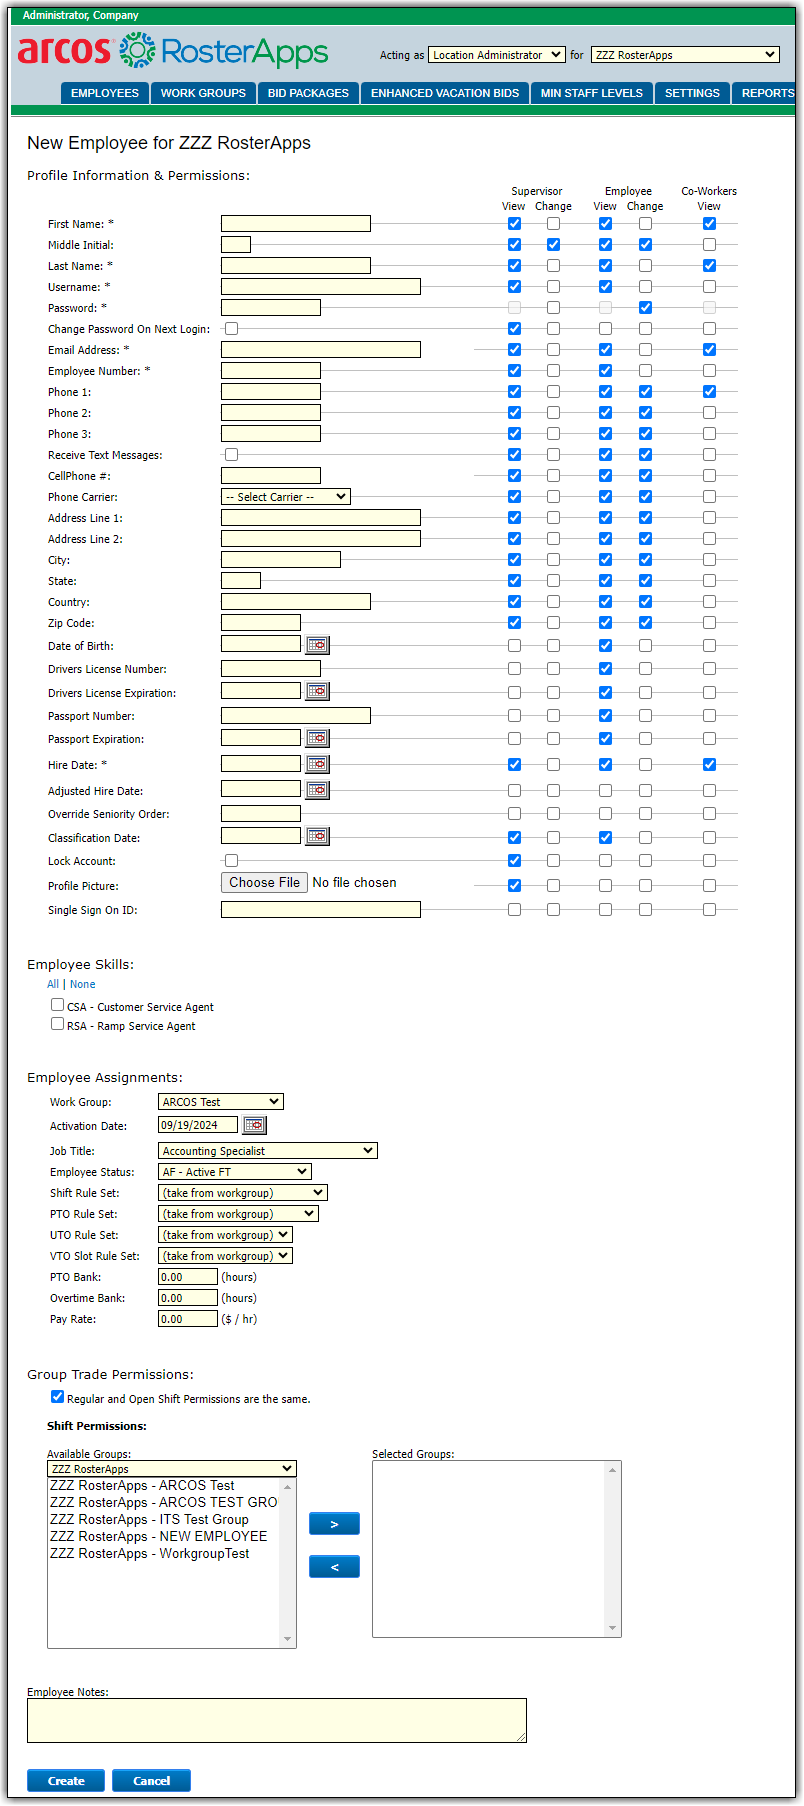Screen dimensions: 804x1806
Task: Enable Change Password On Next Login checkbox
Action: [x=232, y=329]
